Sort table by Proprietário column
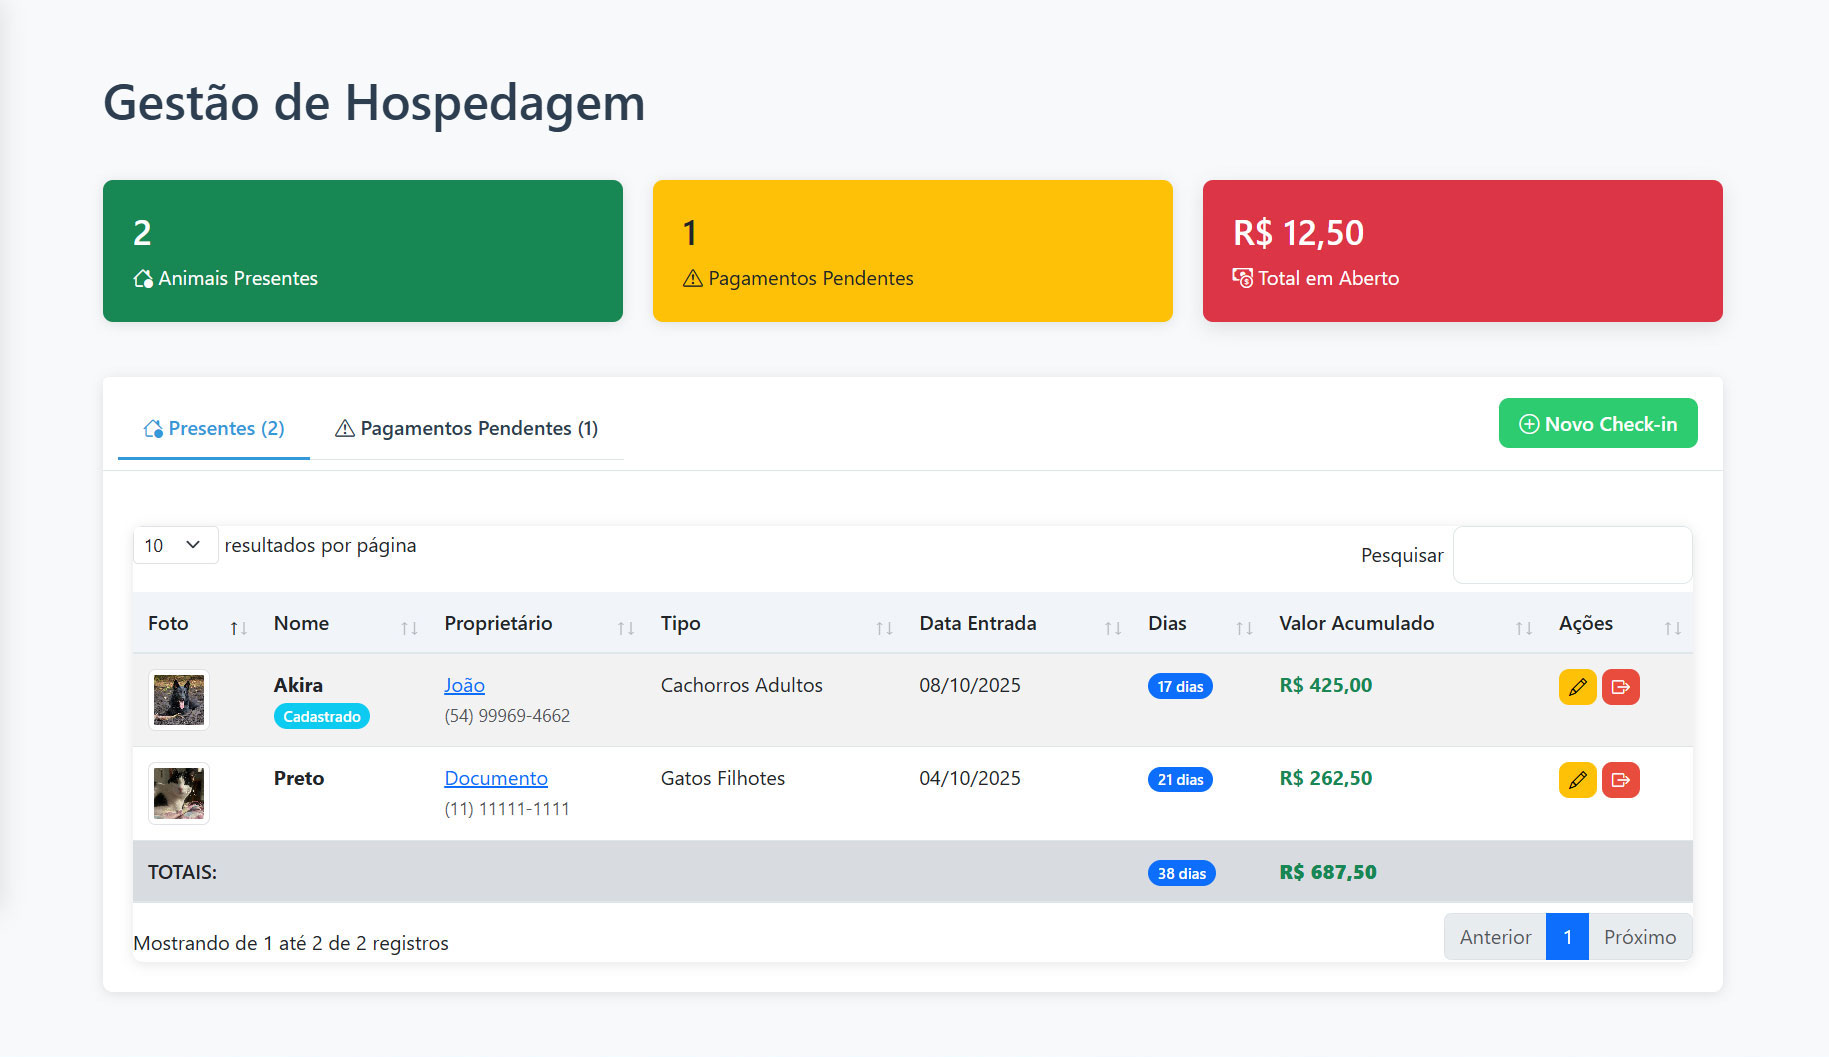 tap(625, 627)
